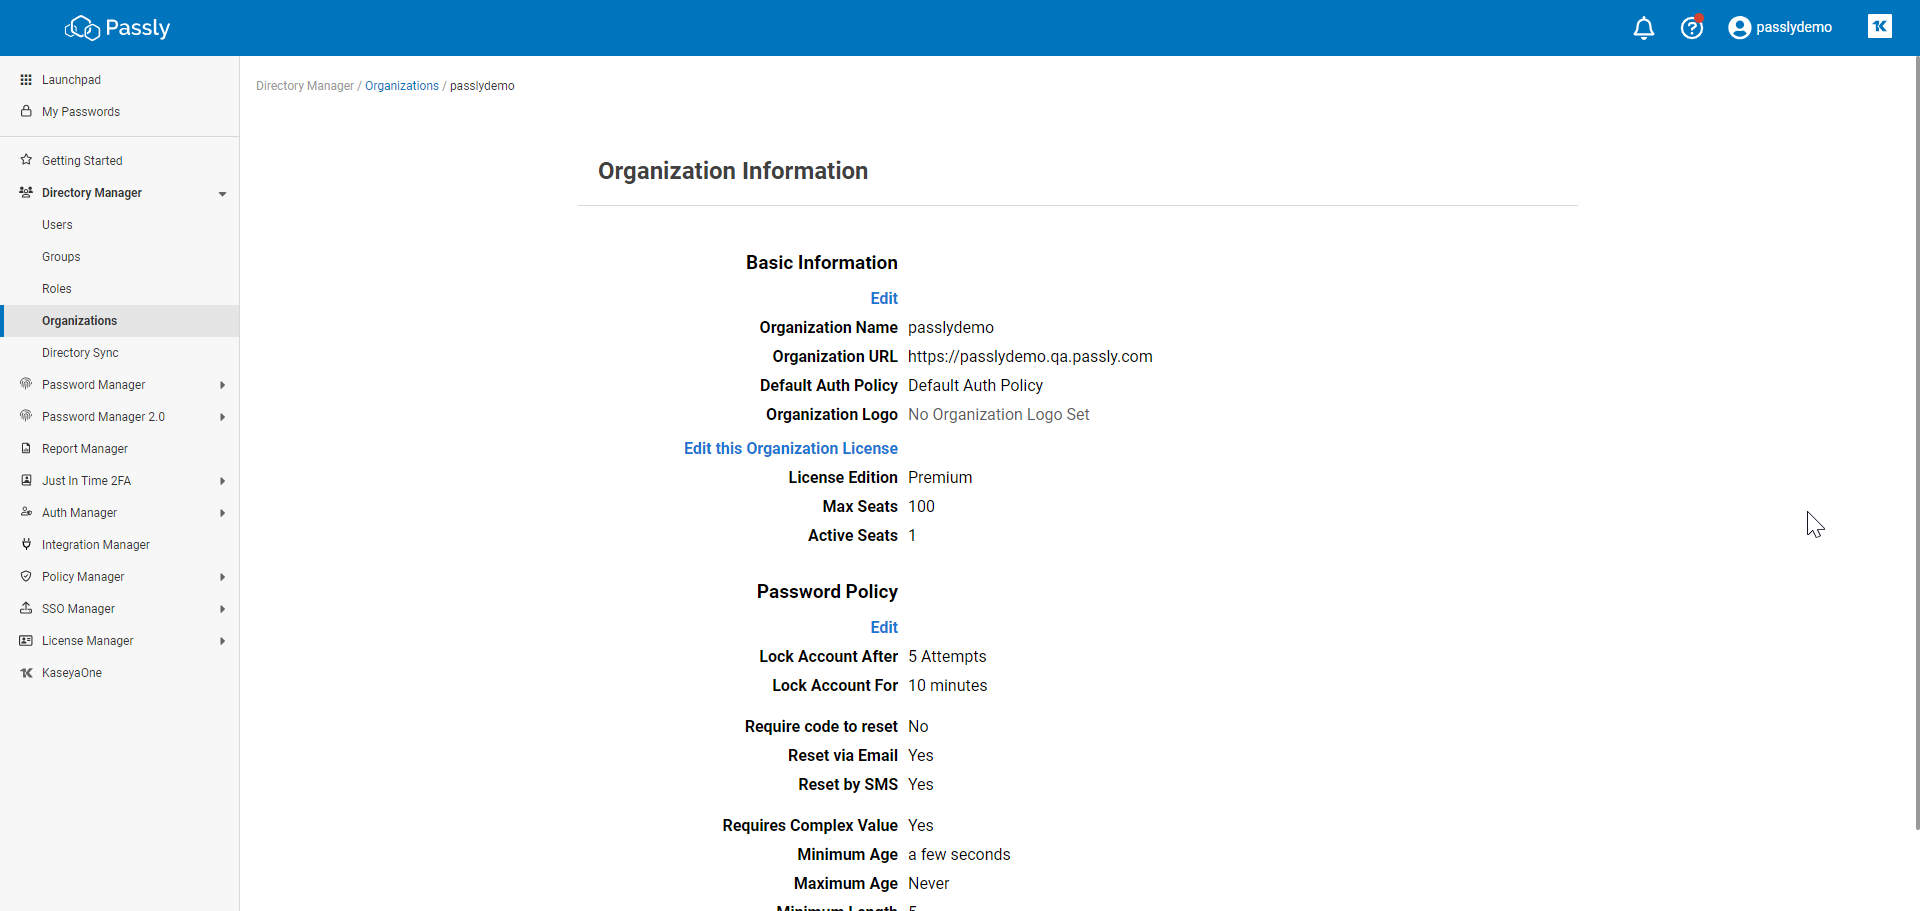The image size is (1920, 911).
Task: Click Edit under Basic Information
Action: pyautogui.click(x=884, y=298)
